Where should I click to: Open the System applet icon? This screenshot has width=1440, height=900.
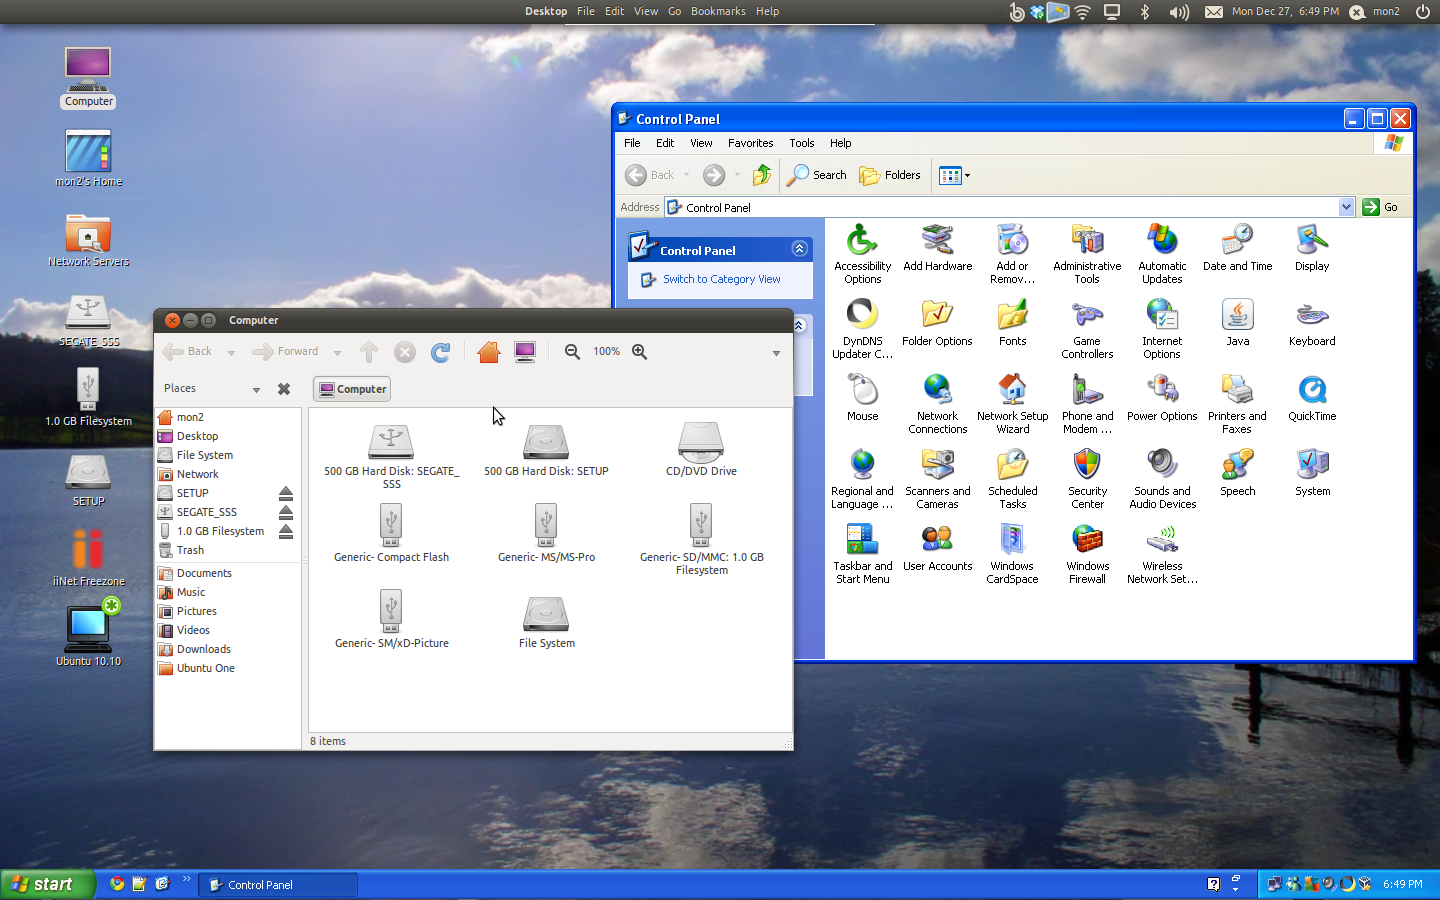[1312, 473]
